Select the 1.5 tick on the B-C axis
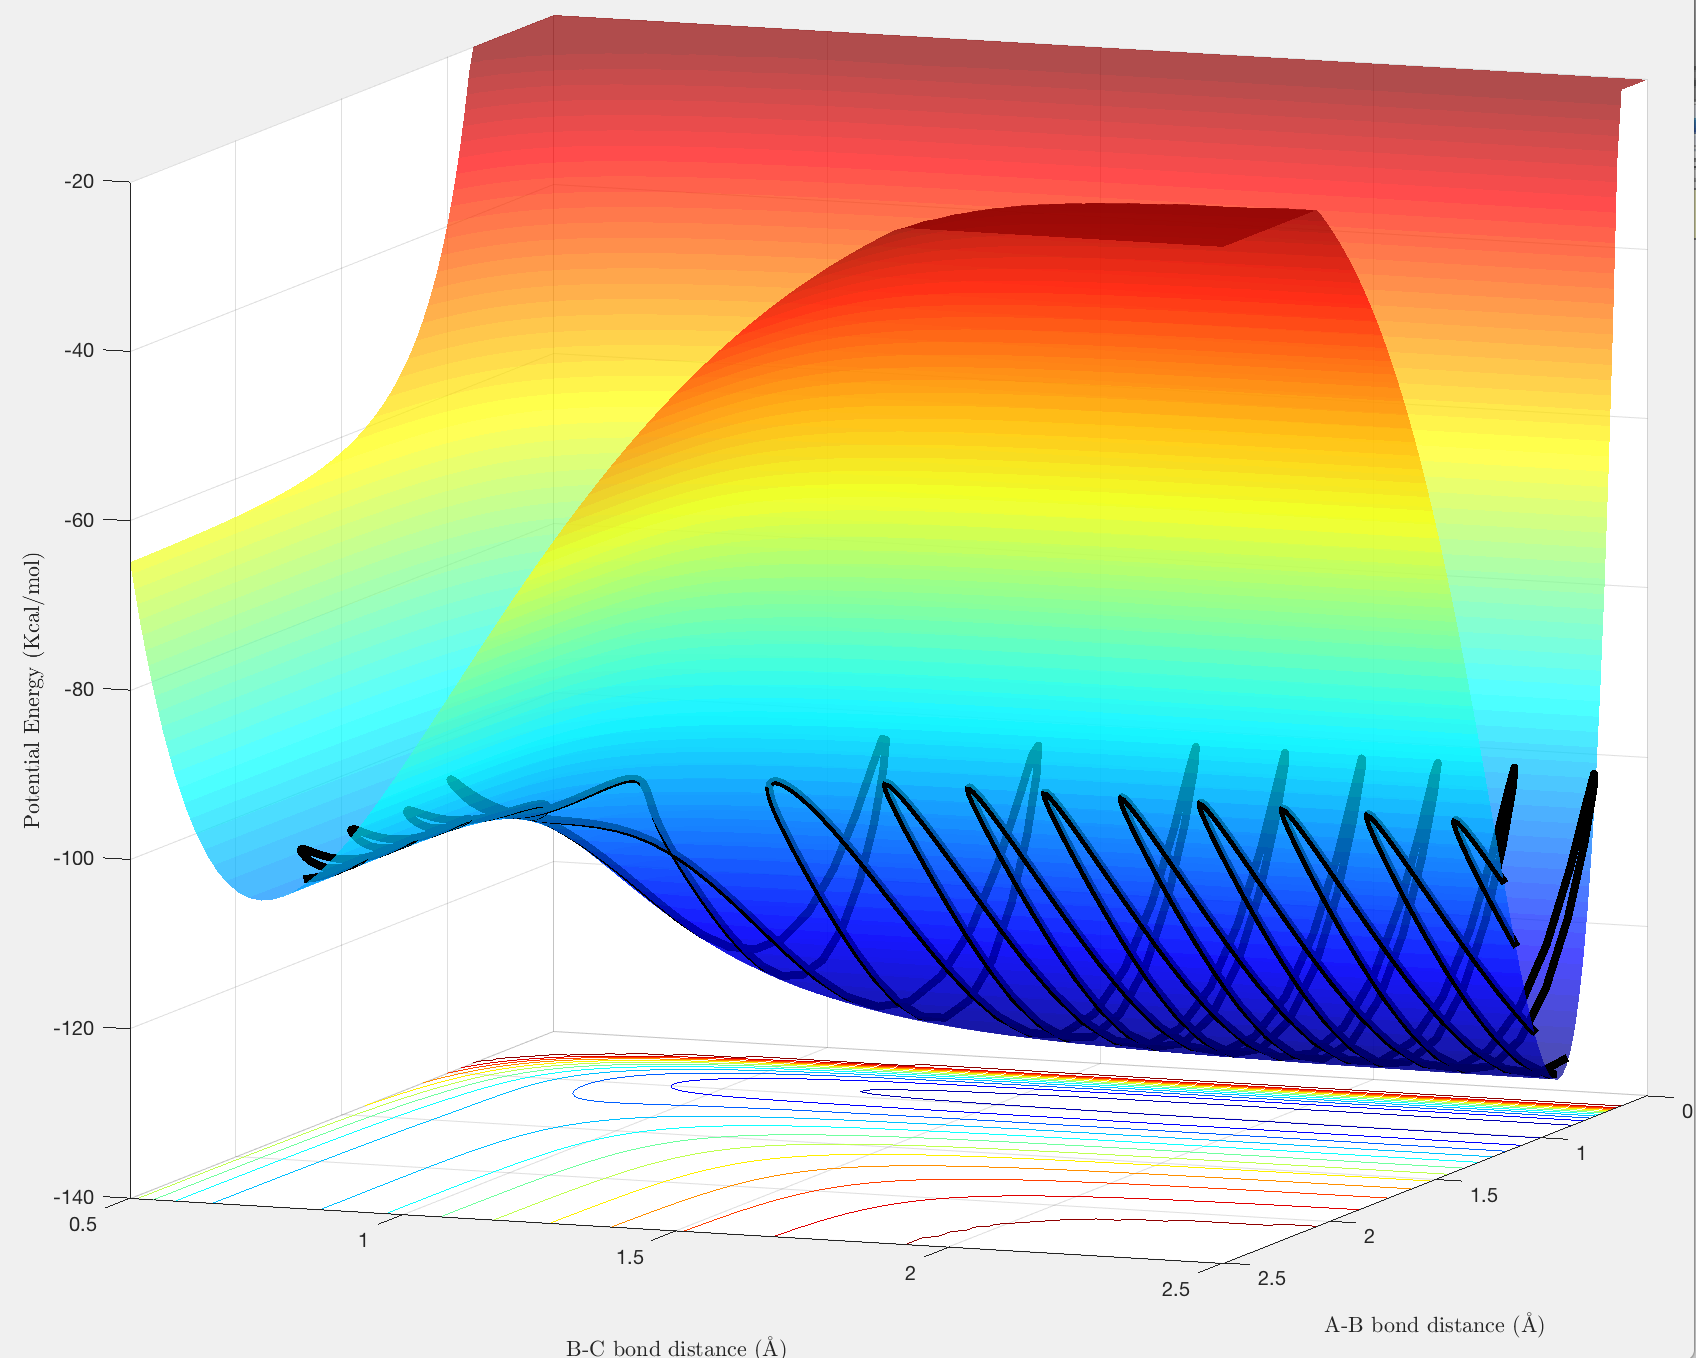1696x1358 pixels. pyautogui.click(x=630, y=1257)
